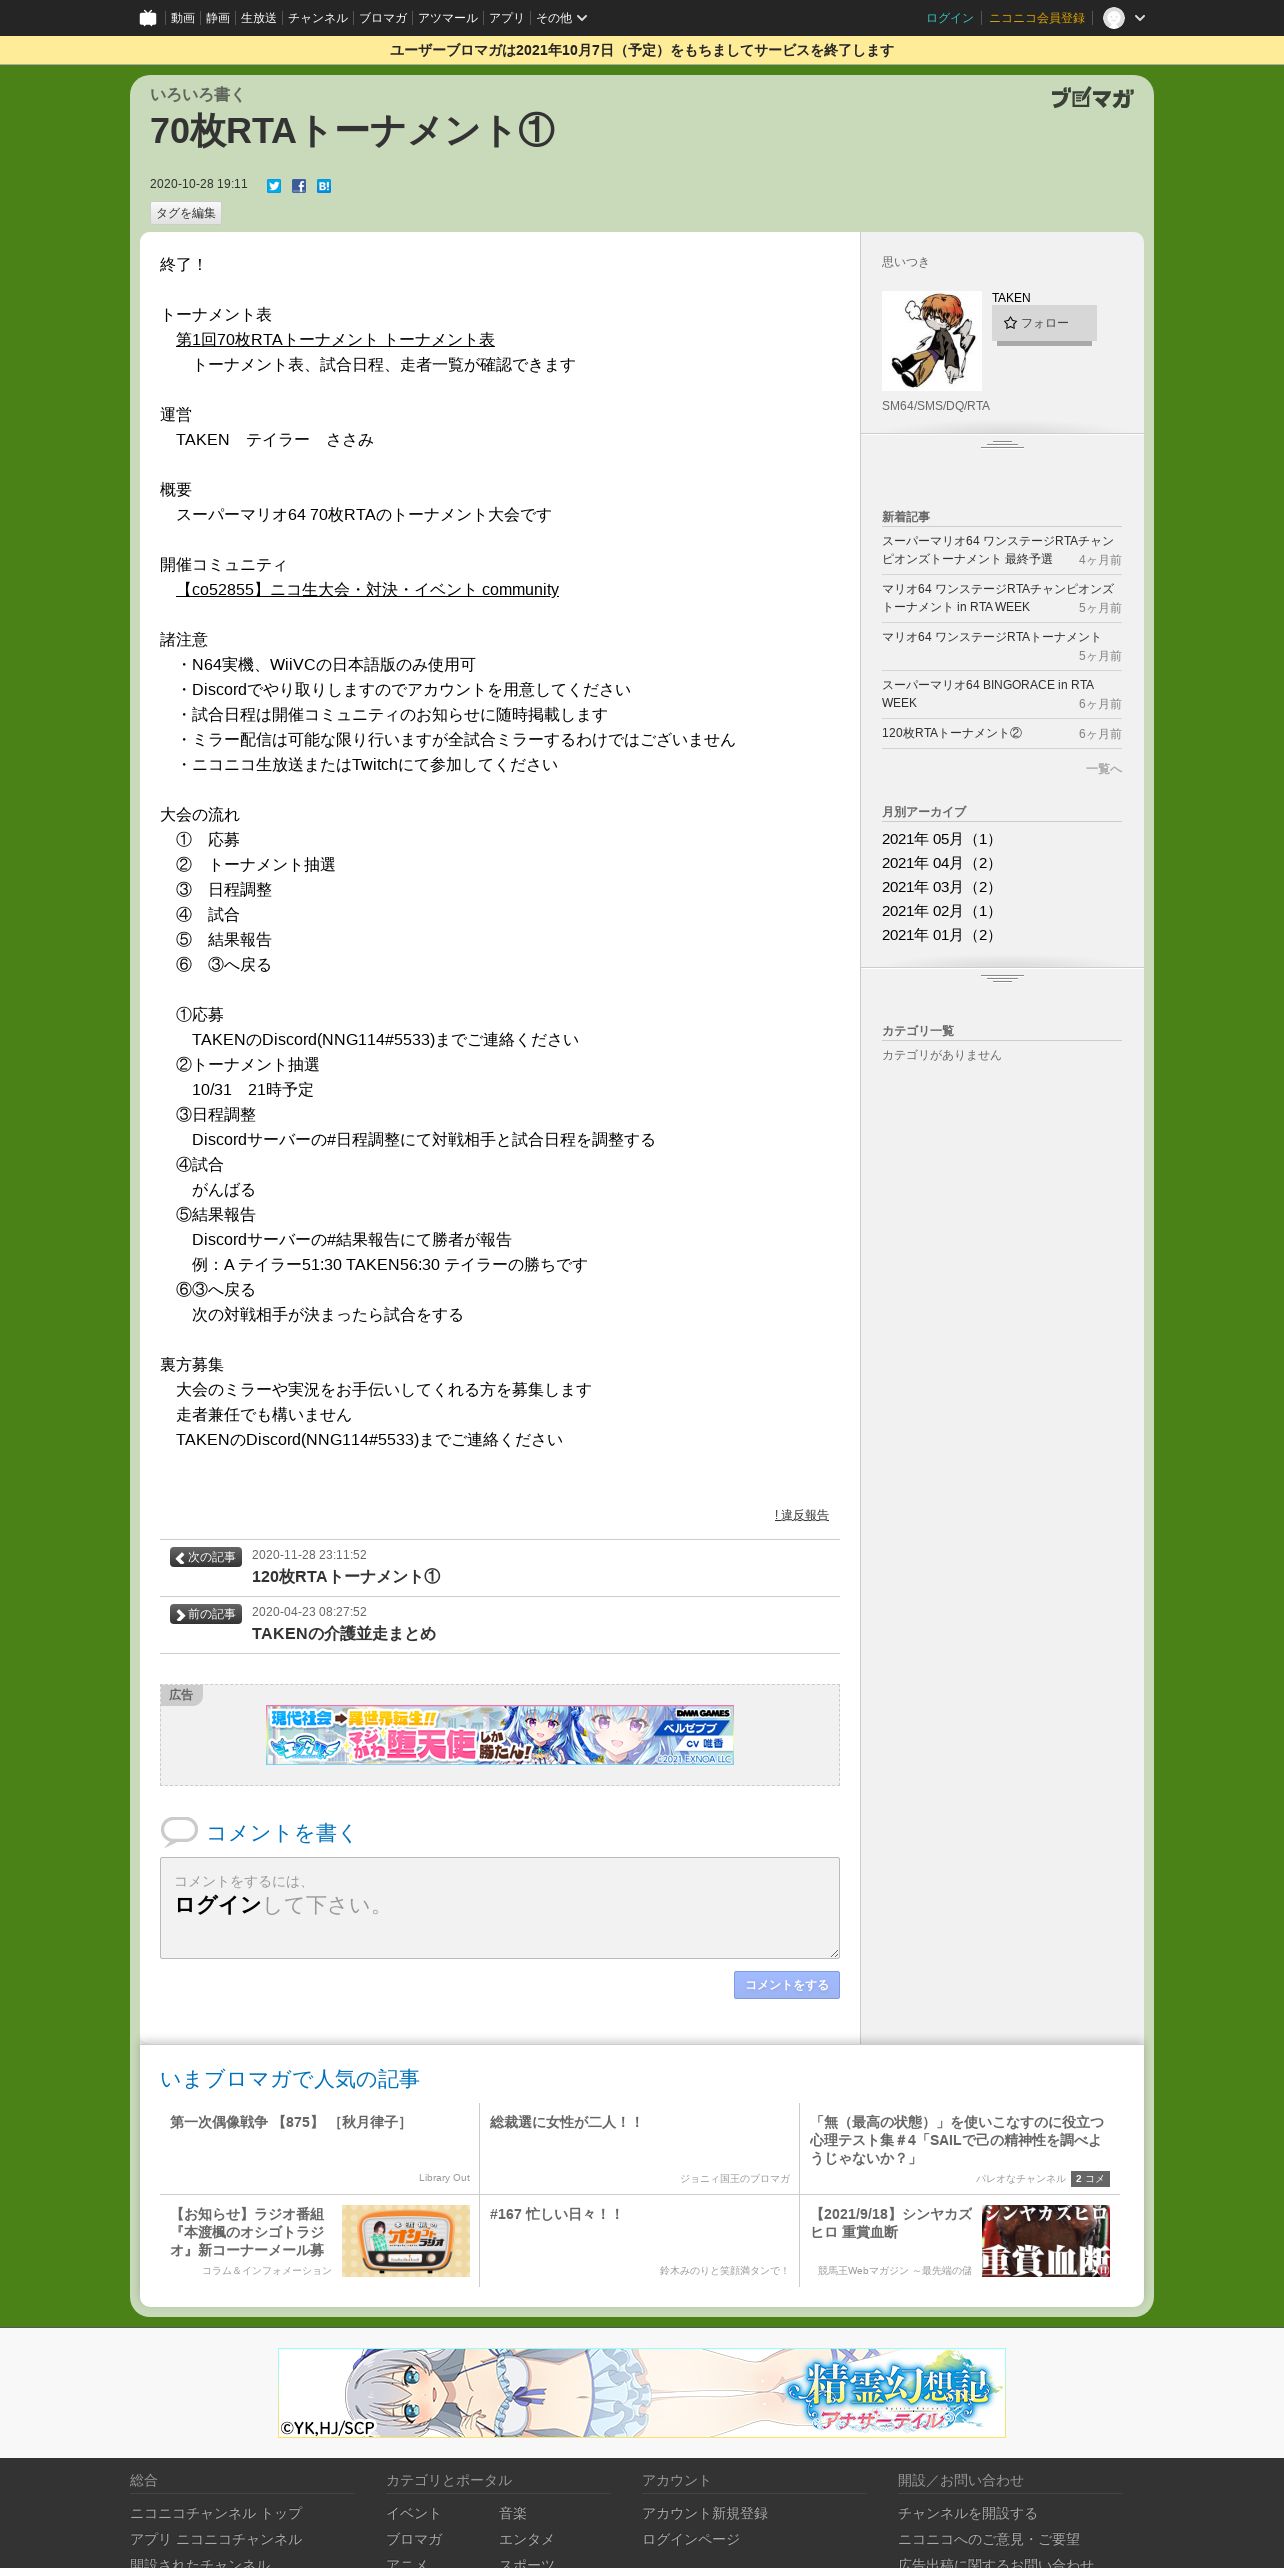Open the 静画 menu item

point(218,18)
